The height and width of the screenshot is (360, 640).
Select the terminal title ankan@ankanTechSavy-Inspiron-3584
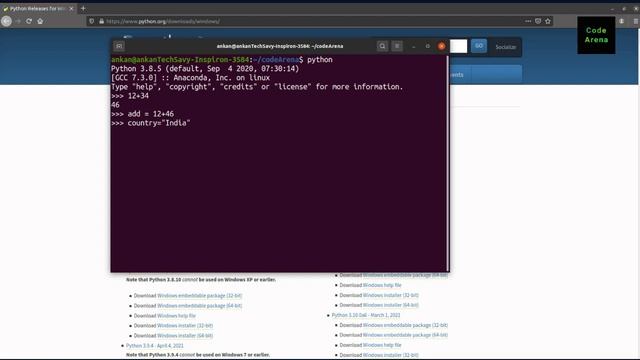[280, 46]
